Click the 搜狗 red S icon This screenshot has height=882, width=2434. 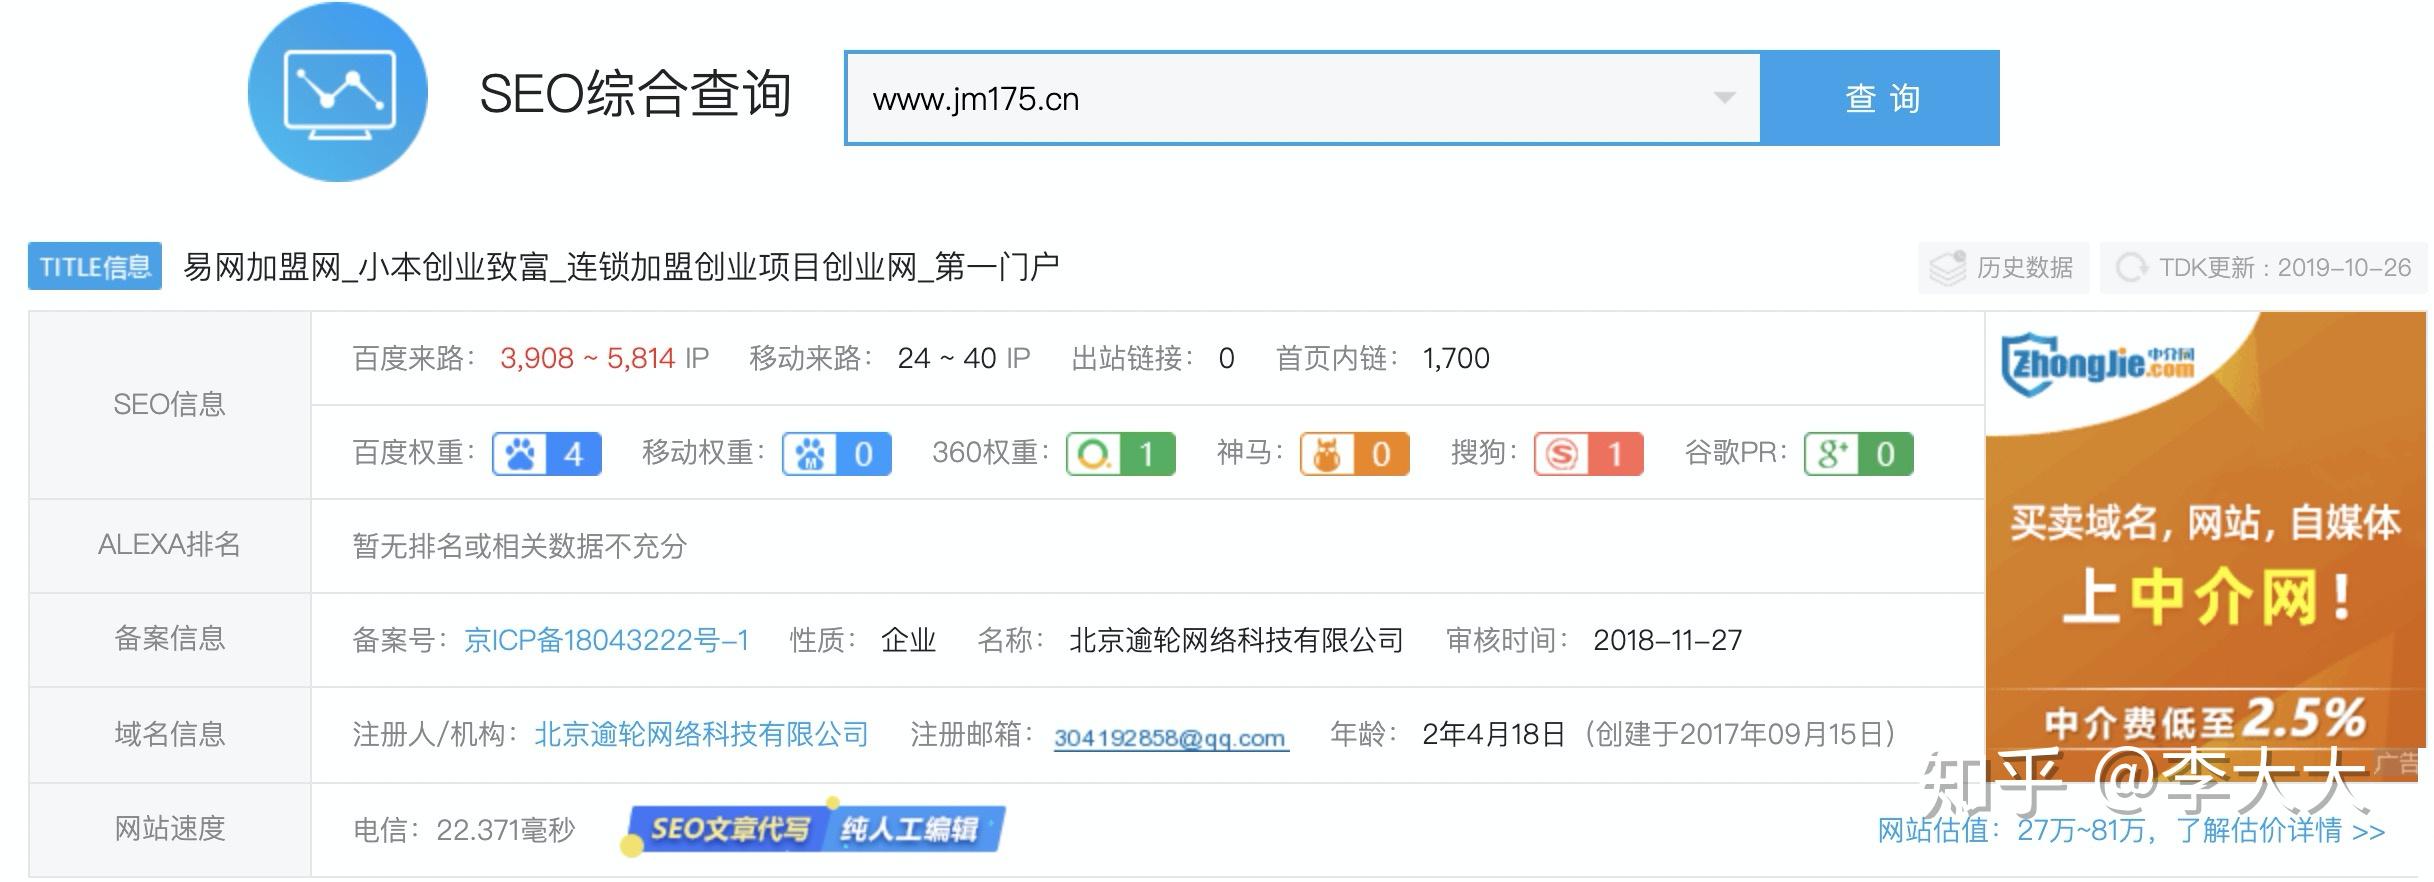(1562, 454)
